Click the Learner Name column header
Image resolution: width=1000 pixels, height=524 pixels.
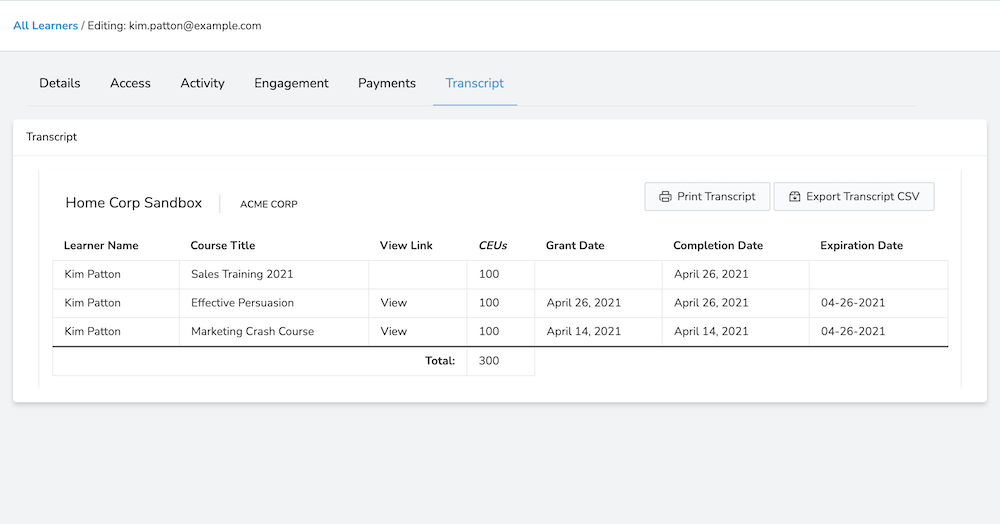pyautogui.click(x=101, y=245)
